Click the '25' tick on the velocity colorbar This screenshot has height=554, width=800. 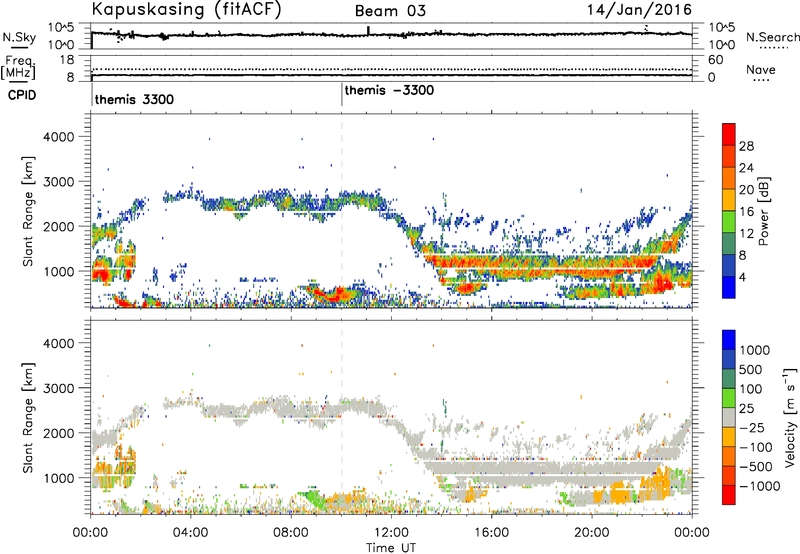pos(747,408)
